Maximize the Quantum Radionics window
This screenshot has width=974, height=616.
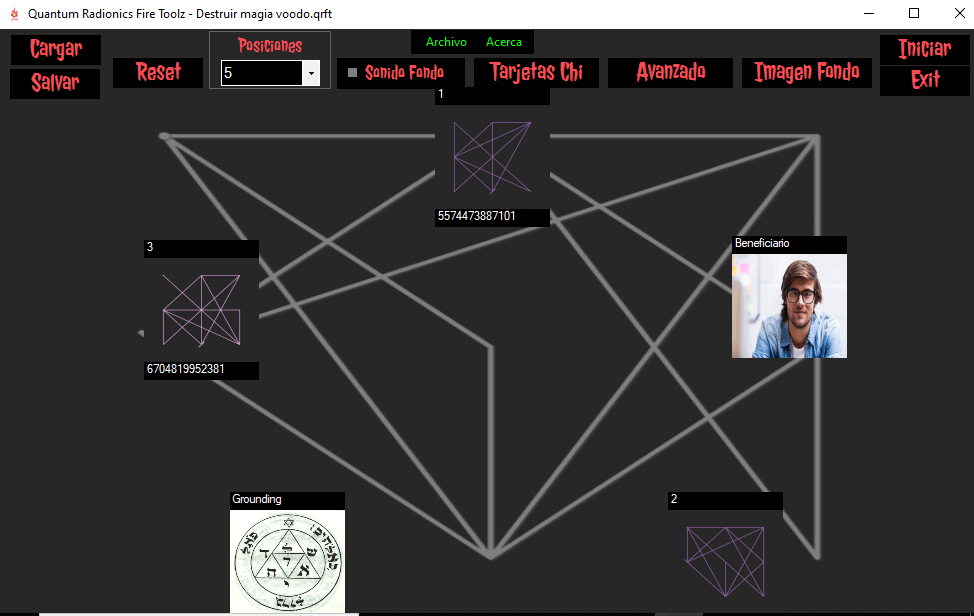[914, 14]
